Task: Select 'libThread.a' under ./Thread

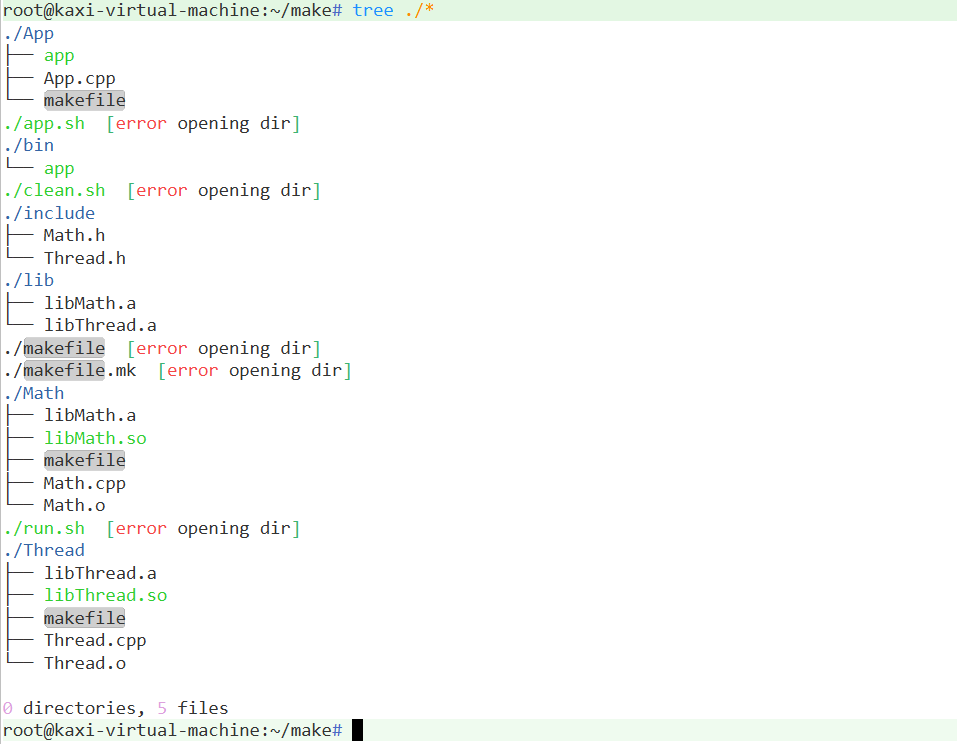Action: coord(100,573)
